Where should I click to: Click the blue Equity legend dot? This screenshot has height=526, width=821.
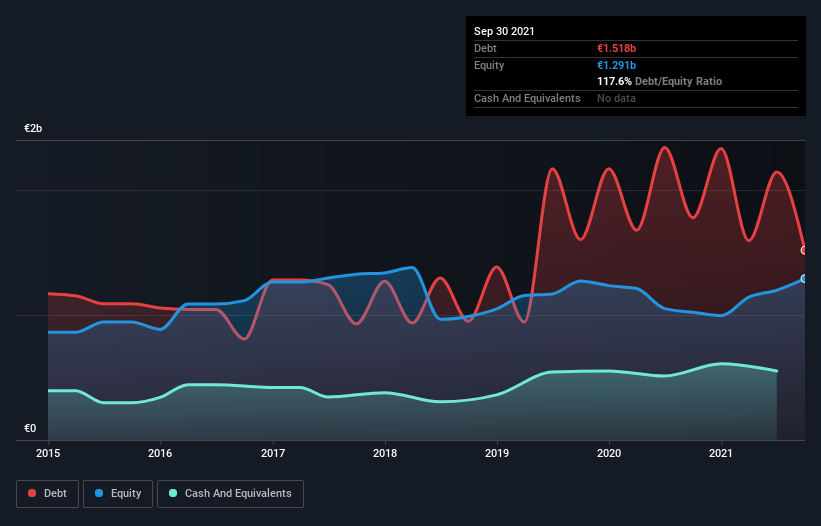[99, 493]
